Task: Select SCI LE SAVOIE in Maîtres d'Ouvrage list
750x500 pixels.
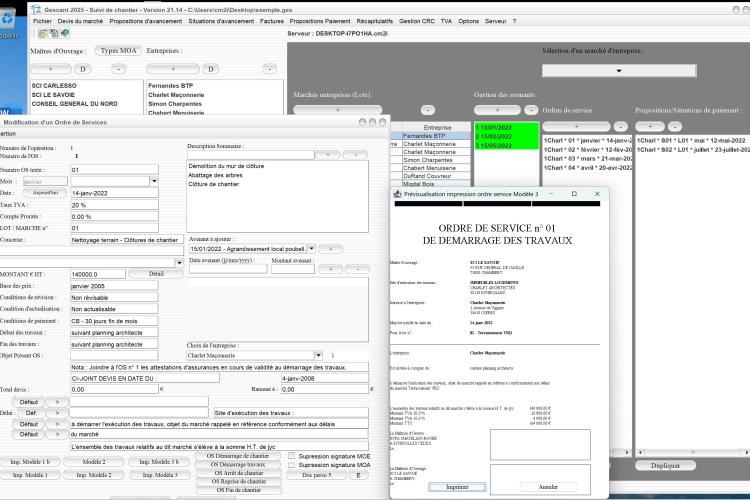Action: tap(54, 95)
